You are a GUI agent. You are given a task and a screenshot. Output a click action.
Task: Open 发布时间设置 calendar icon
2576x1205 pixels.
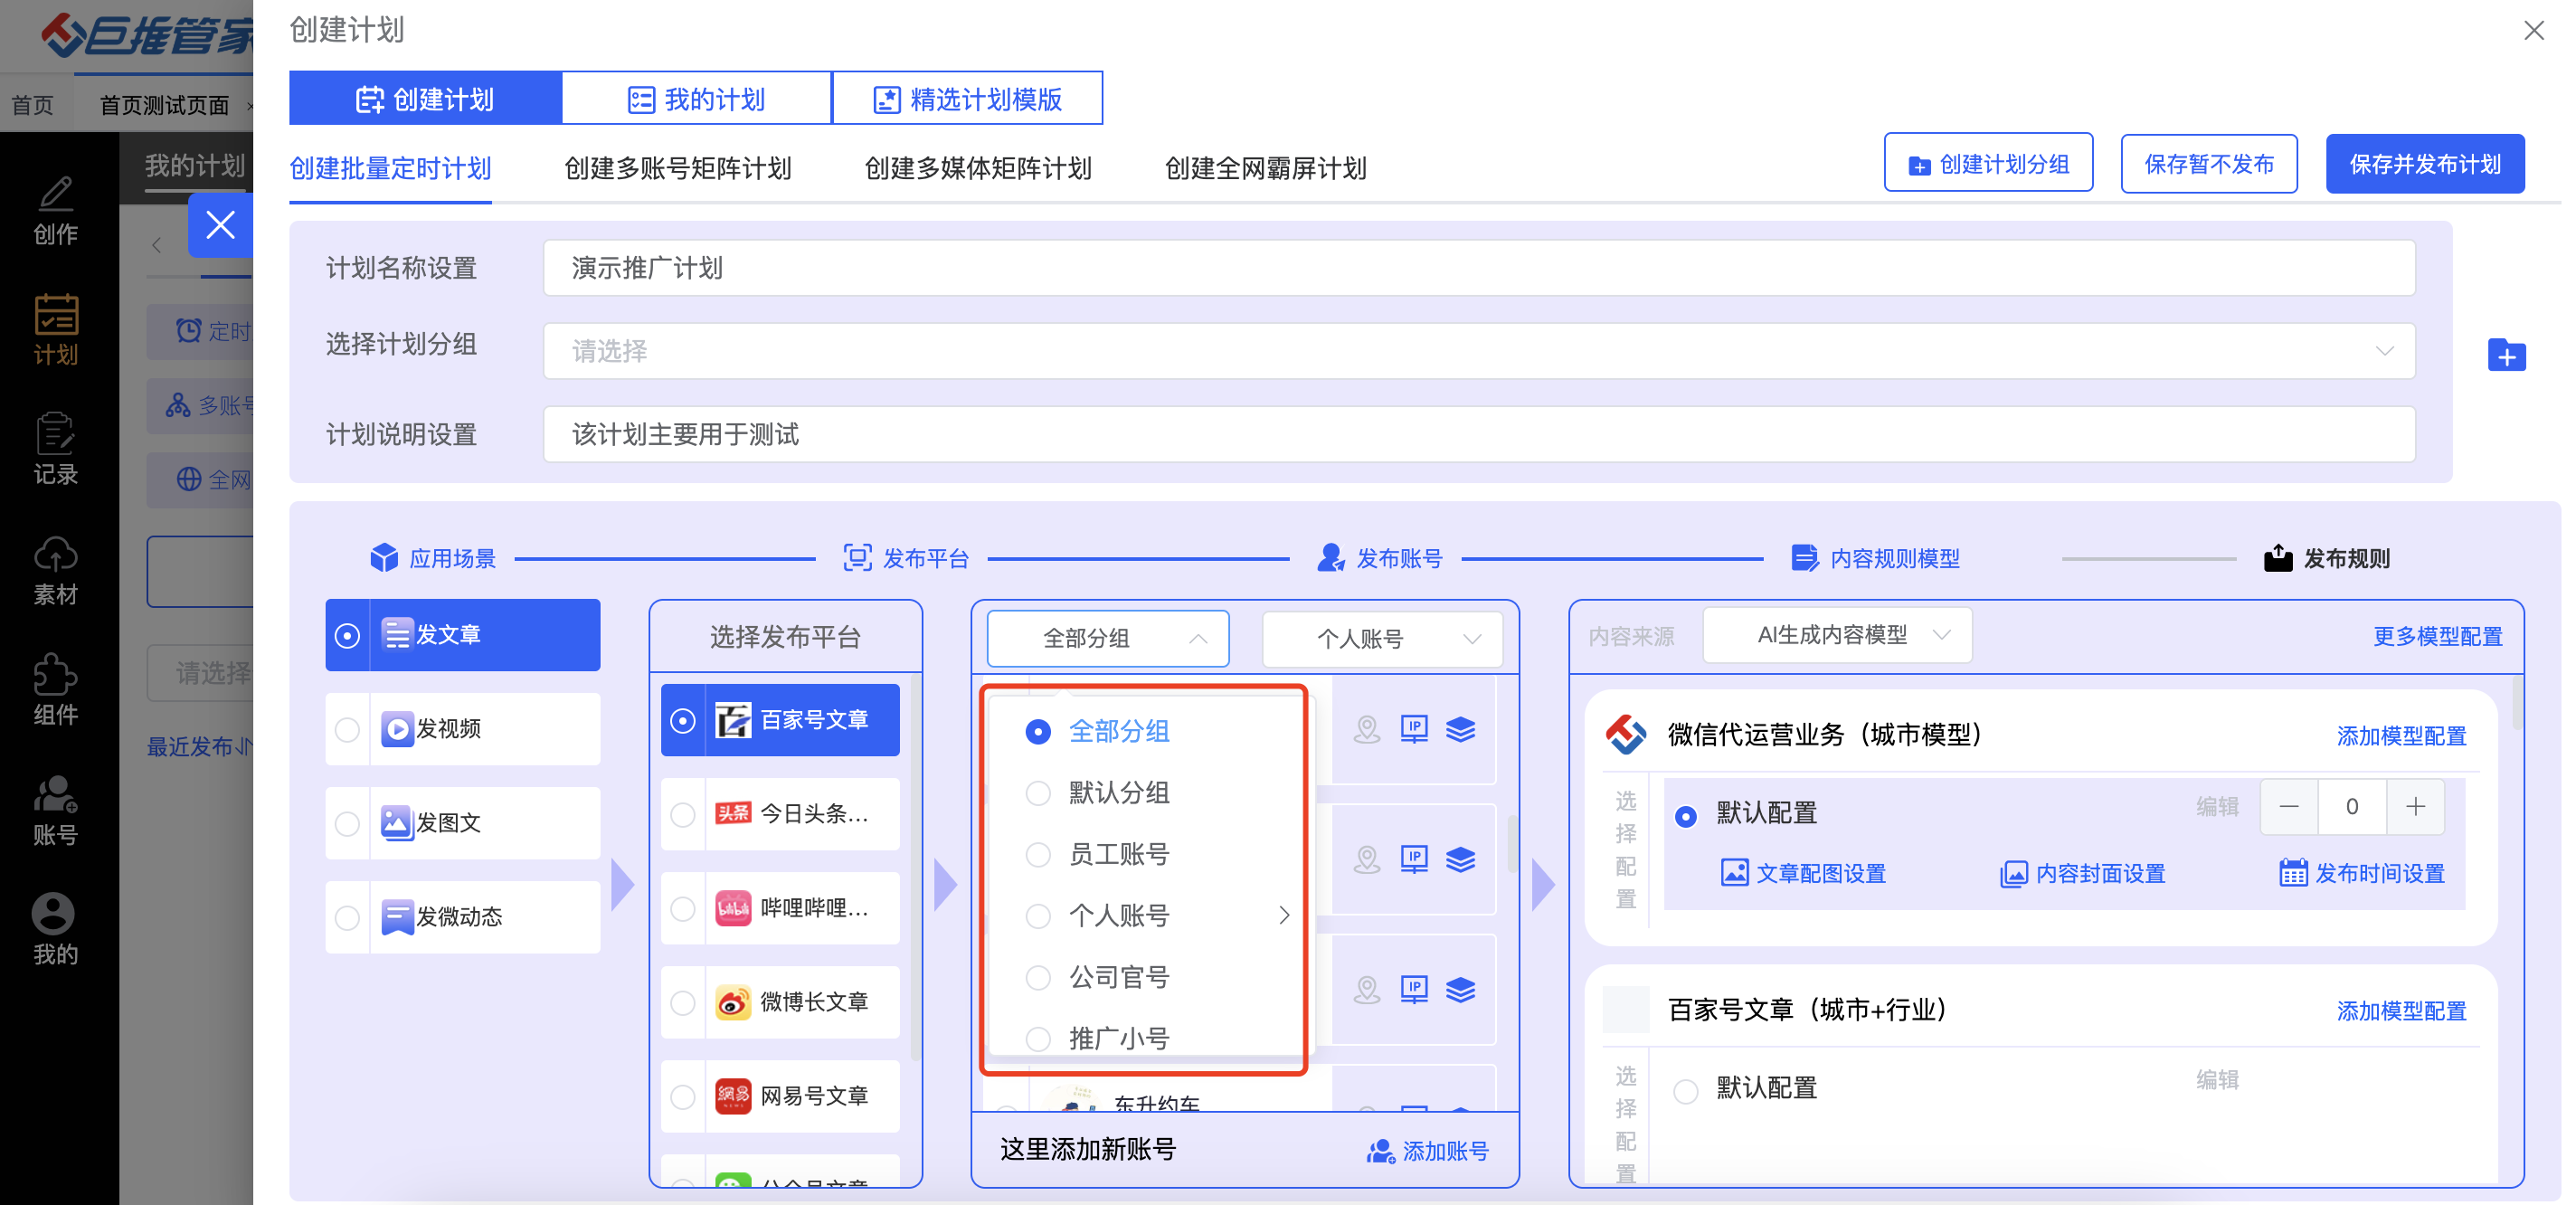coord(2292,873)
